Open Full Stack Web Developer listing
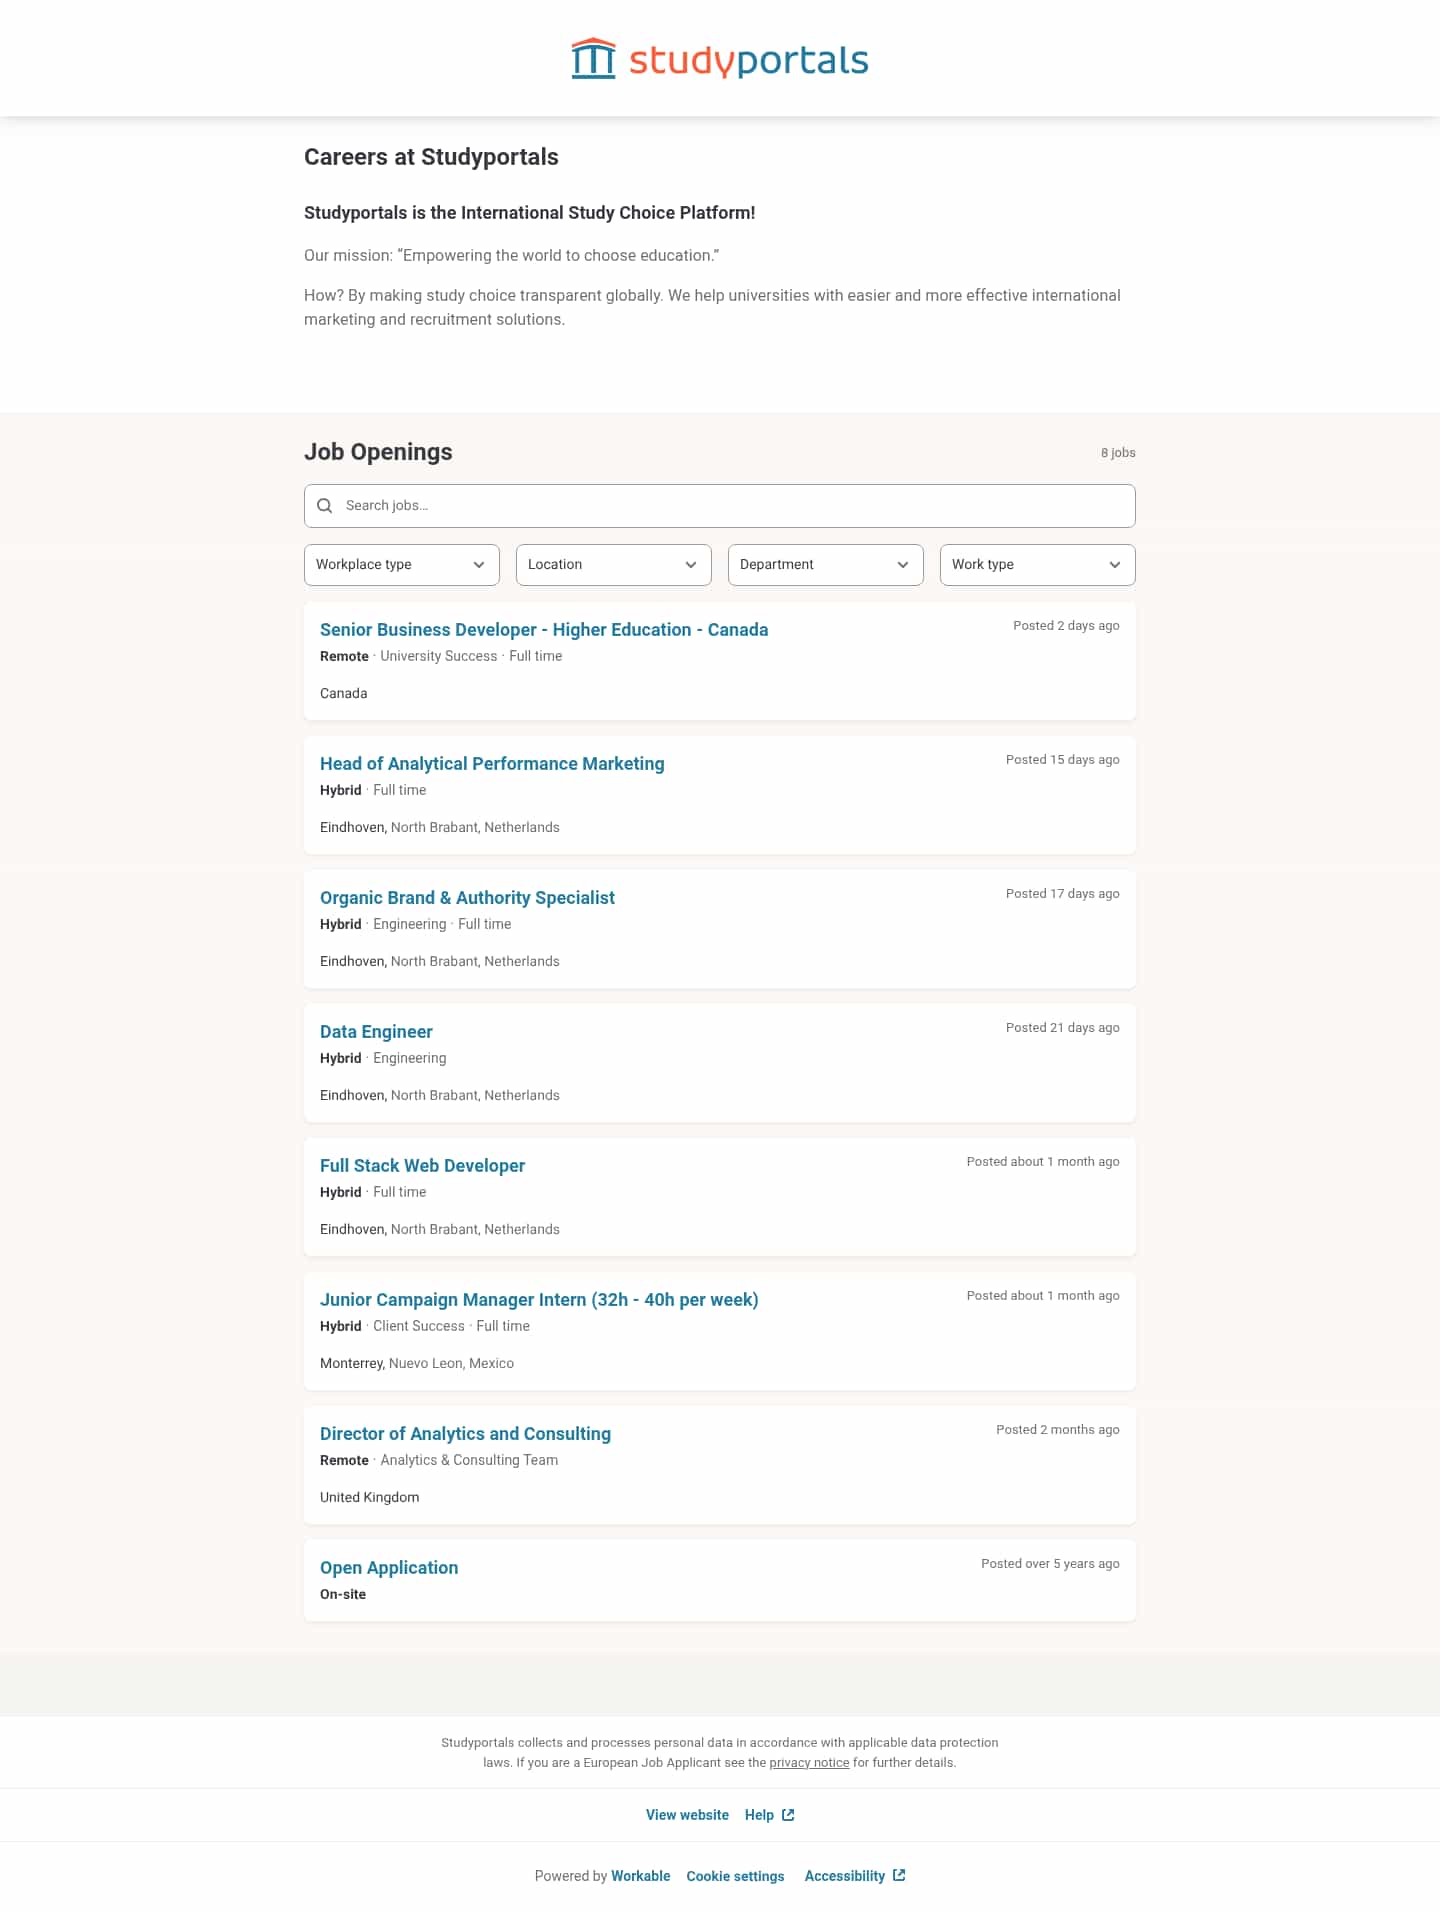1440x1911 pixels. point(422,1166)
